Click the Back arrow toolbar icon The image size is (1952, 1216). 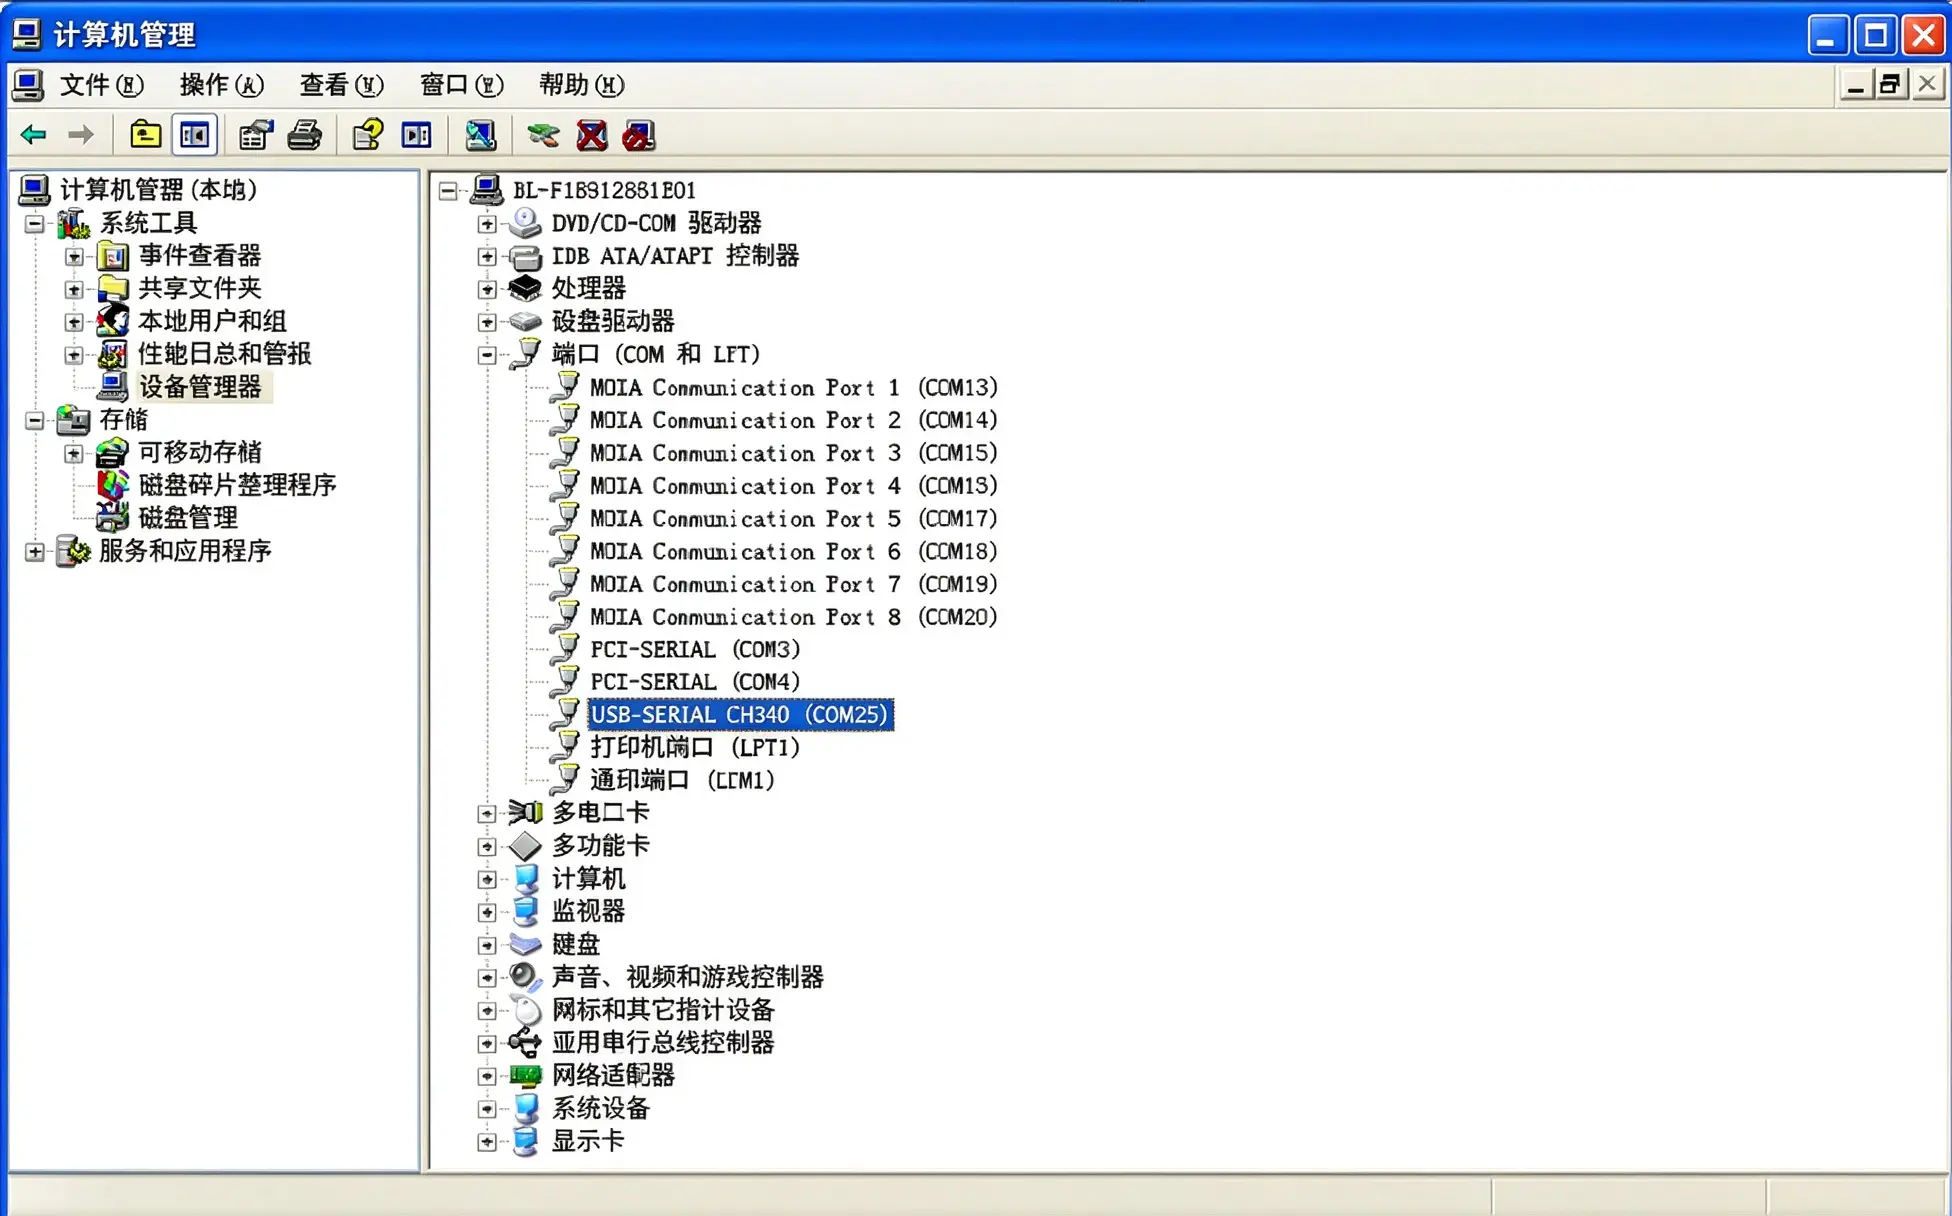(x=34, y=135)
